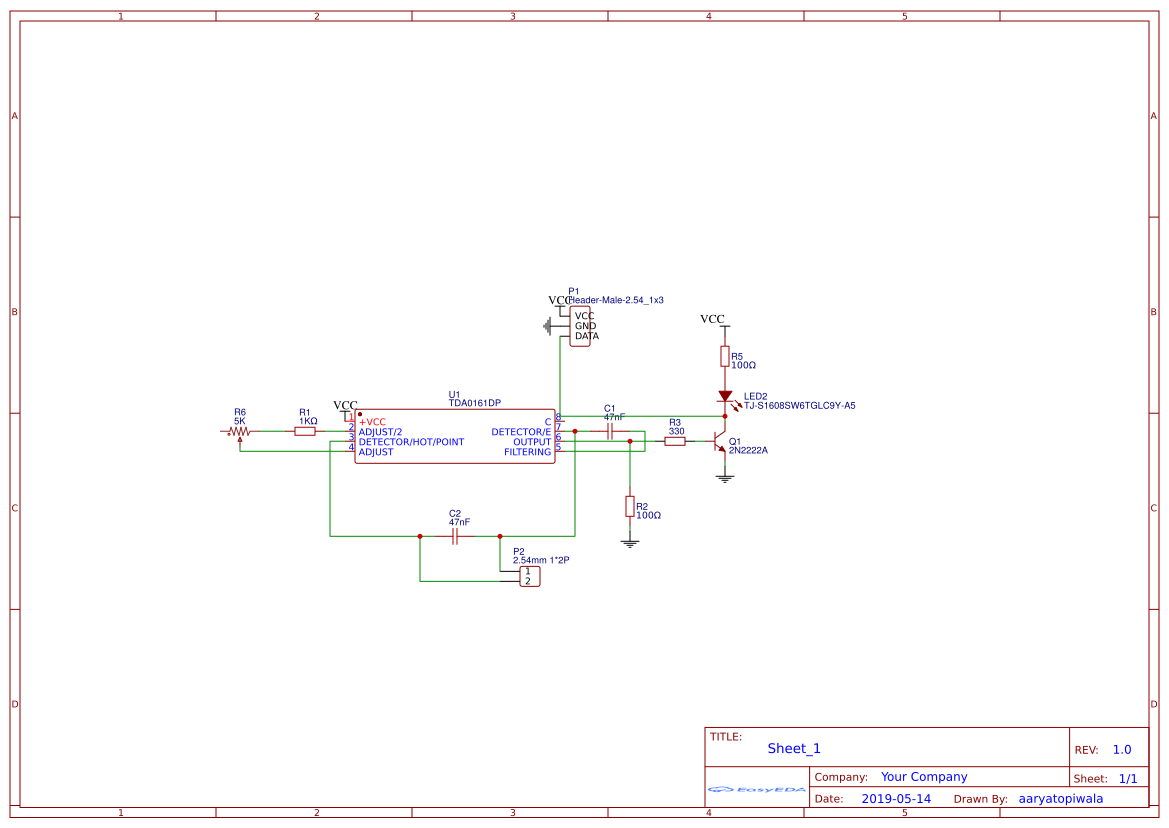This screenshot has width=1169, height=828.
Task: Click the P1 Header-Male connector symbol
Action: (578, 325)
